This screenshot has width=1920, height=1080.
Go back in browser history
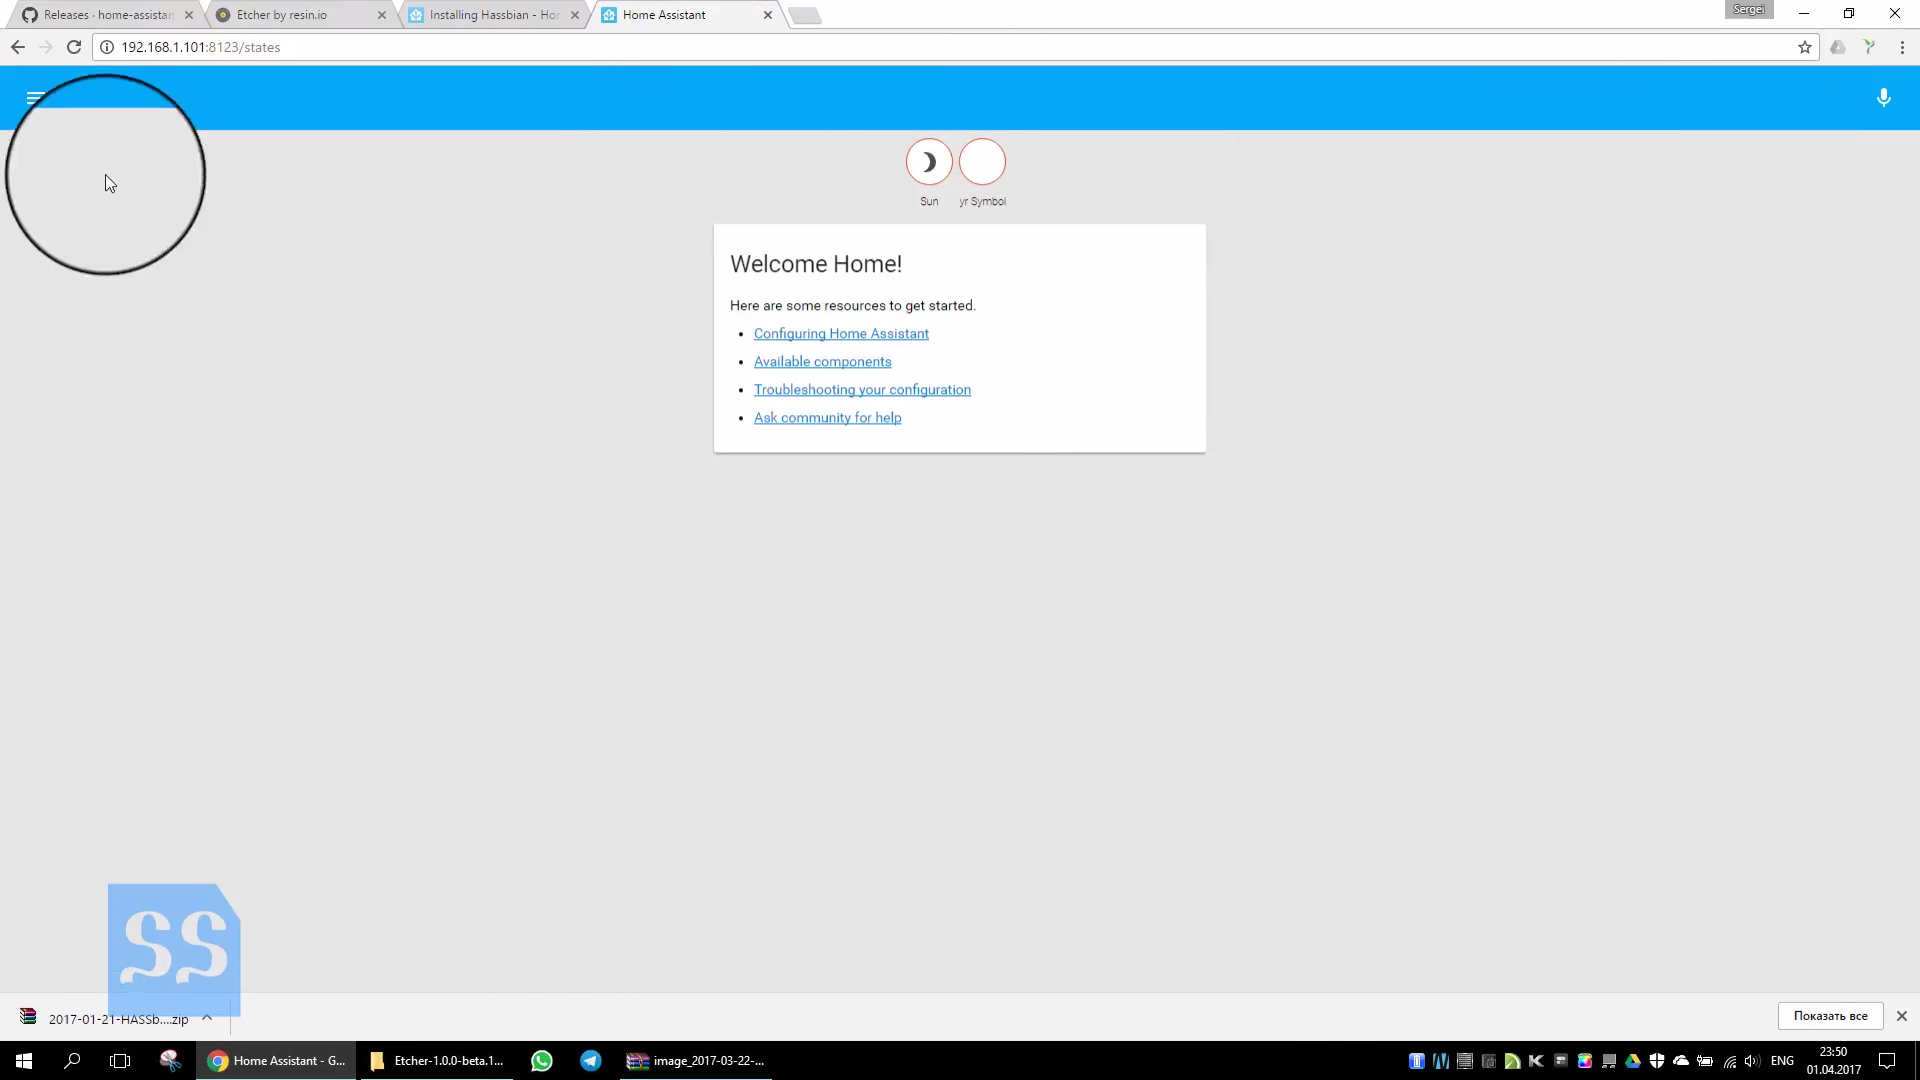coord(18,47)
